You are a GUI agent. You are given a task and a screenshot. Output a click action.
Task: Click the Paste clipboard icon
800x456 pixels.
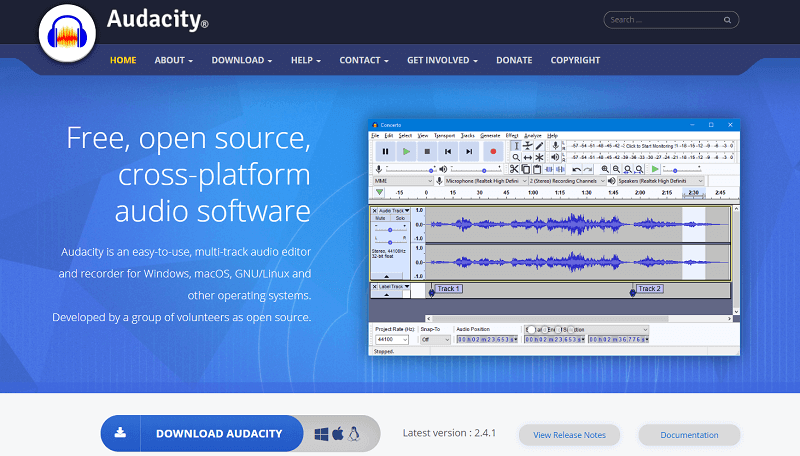[537, 169]
